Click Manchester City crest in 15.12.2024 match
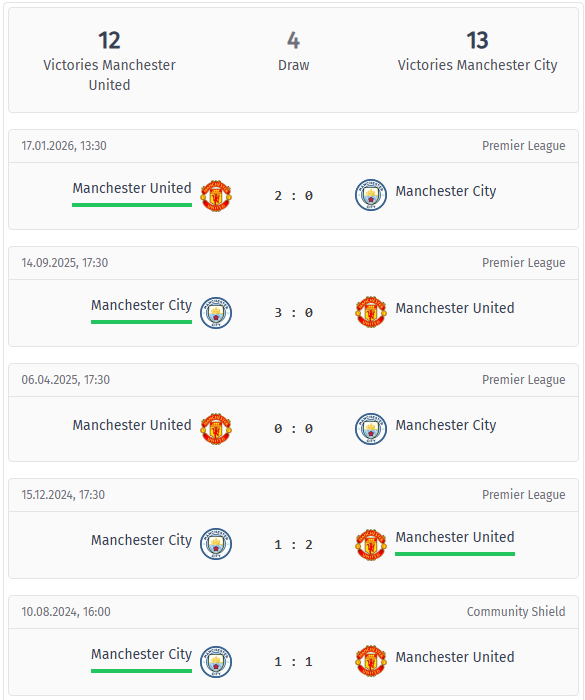 216,544
